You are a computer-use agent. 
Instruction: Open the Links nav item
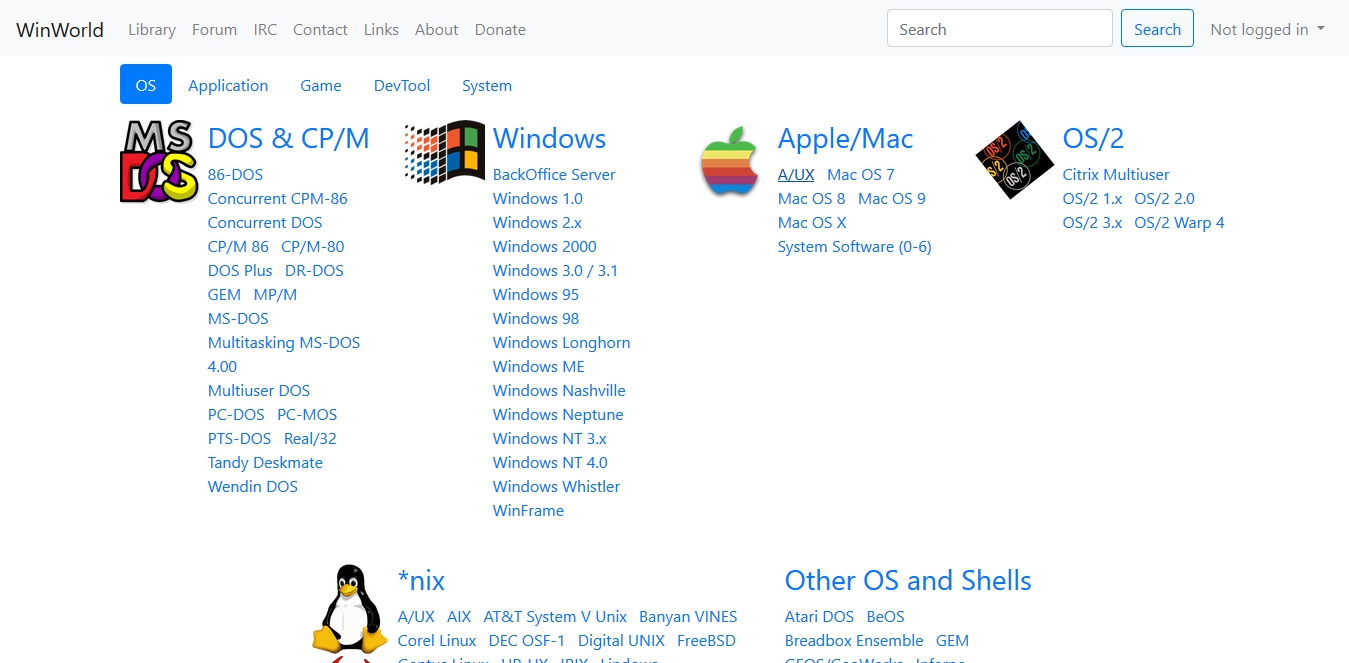(x=381, y=29)
